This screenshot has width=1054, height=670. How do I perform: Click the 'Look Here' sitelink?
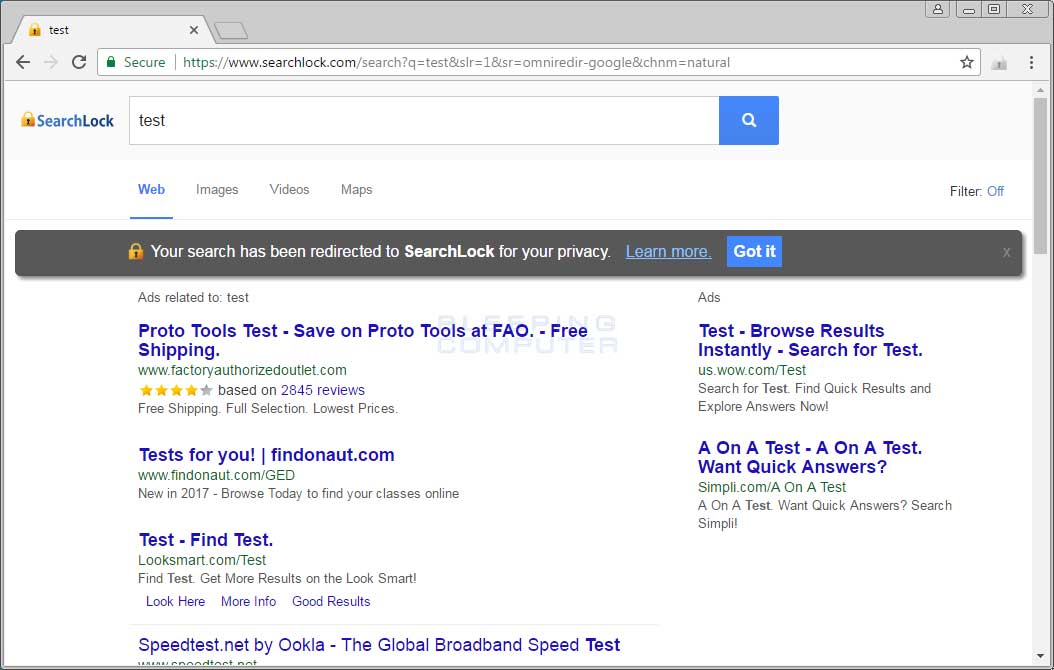click(175, 601)
